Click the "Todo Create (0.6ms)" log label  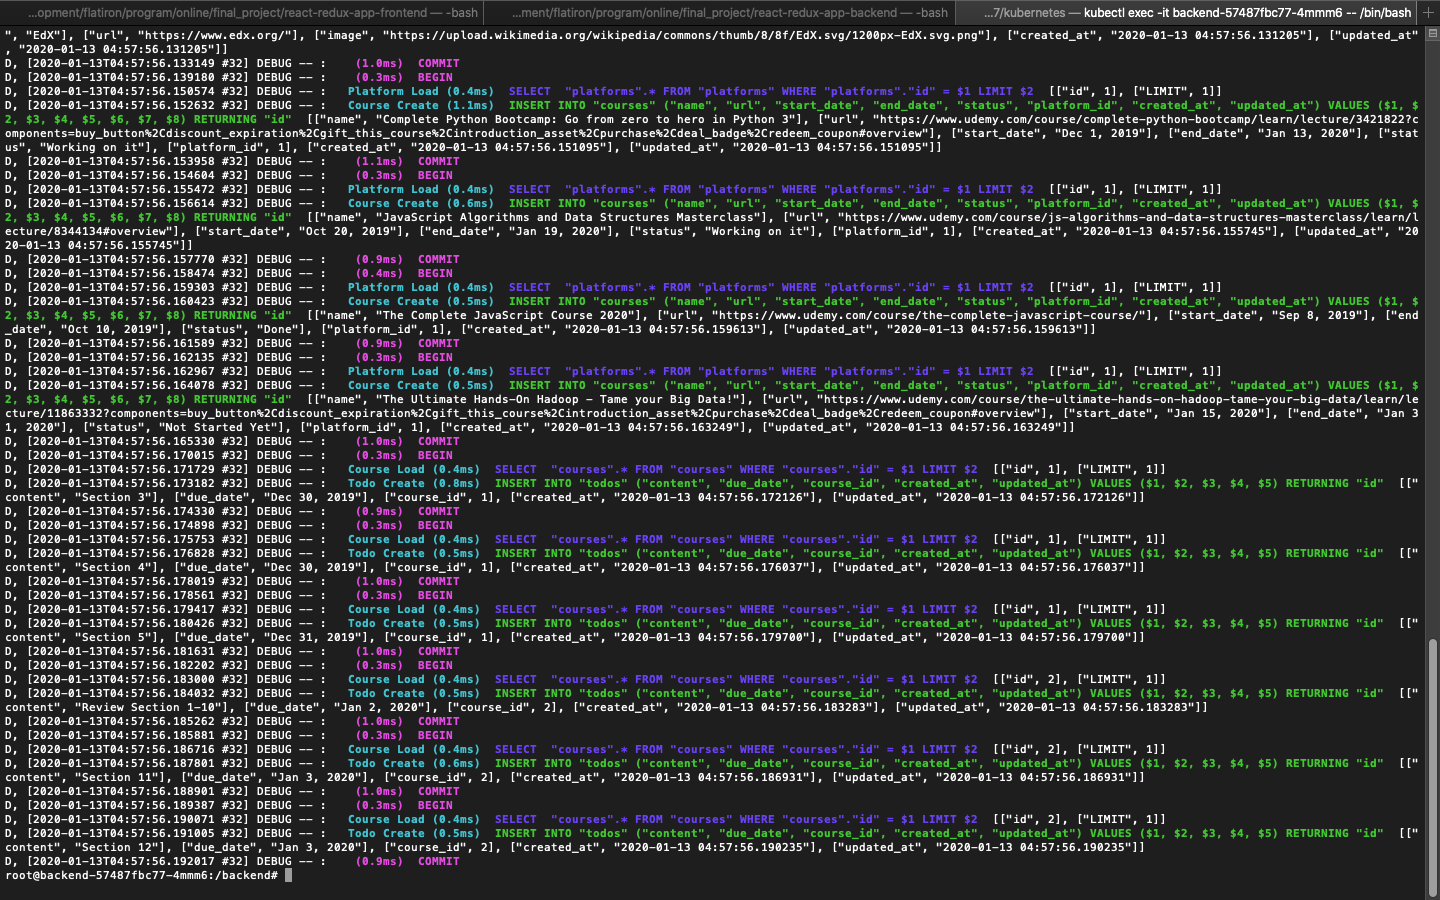414,763
